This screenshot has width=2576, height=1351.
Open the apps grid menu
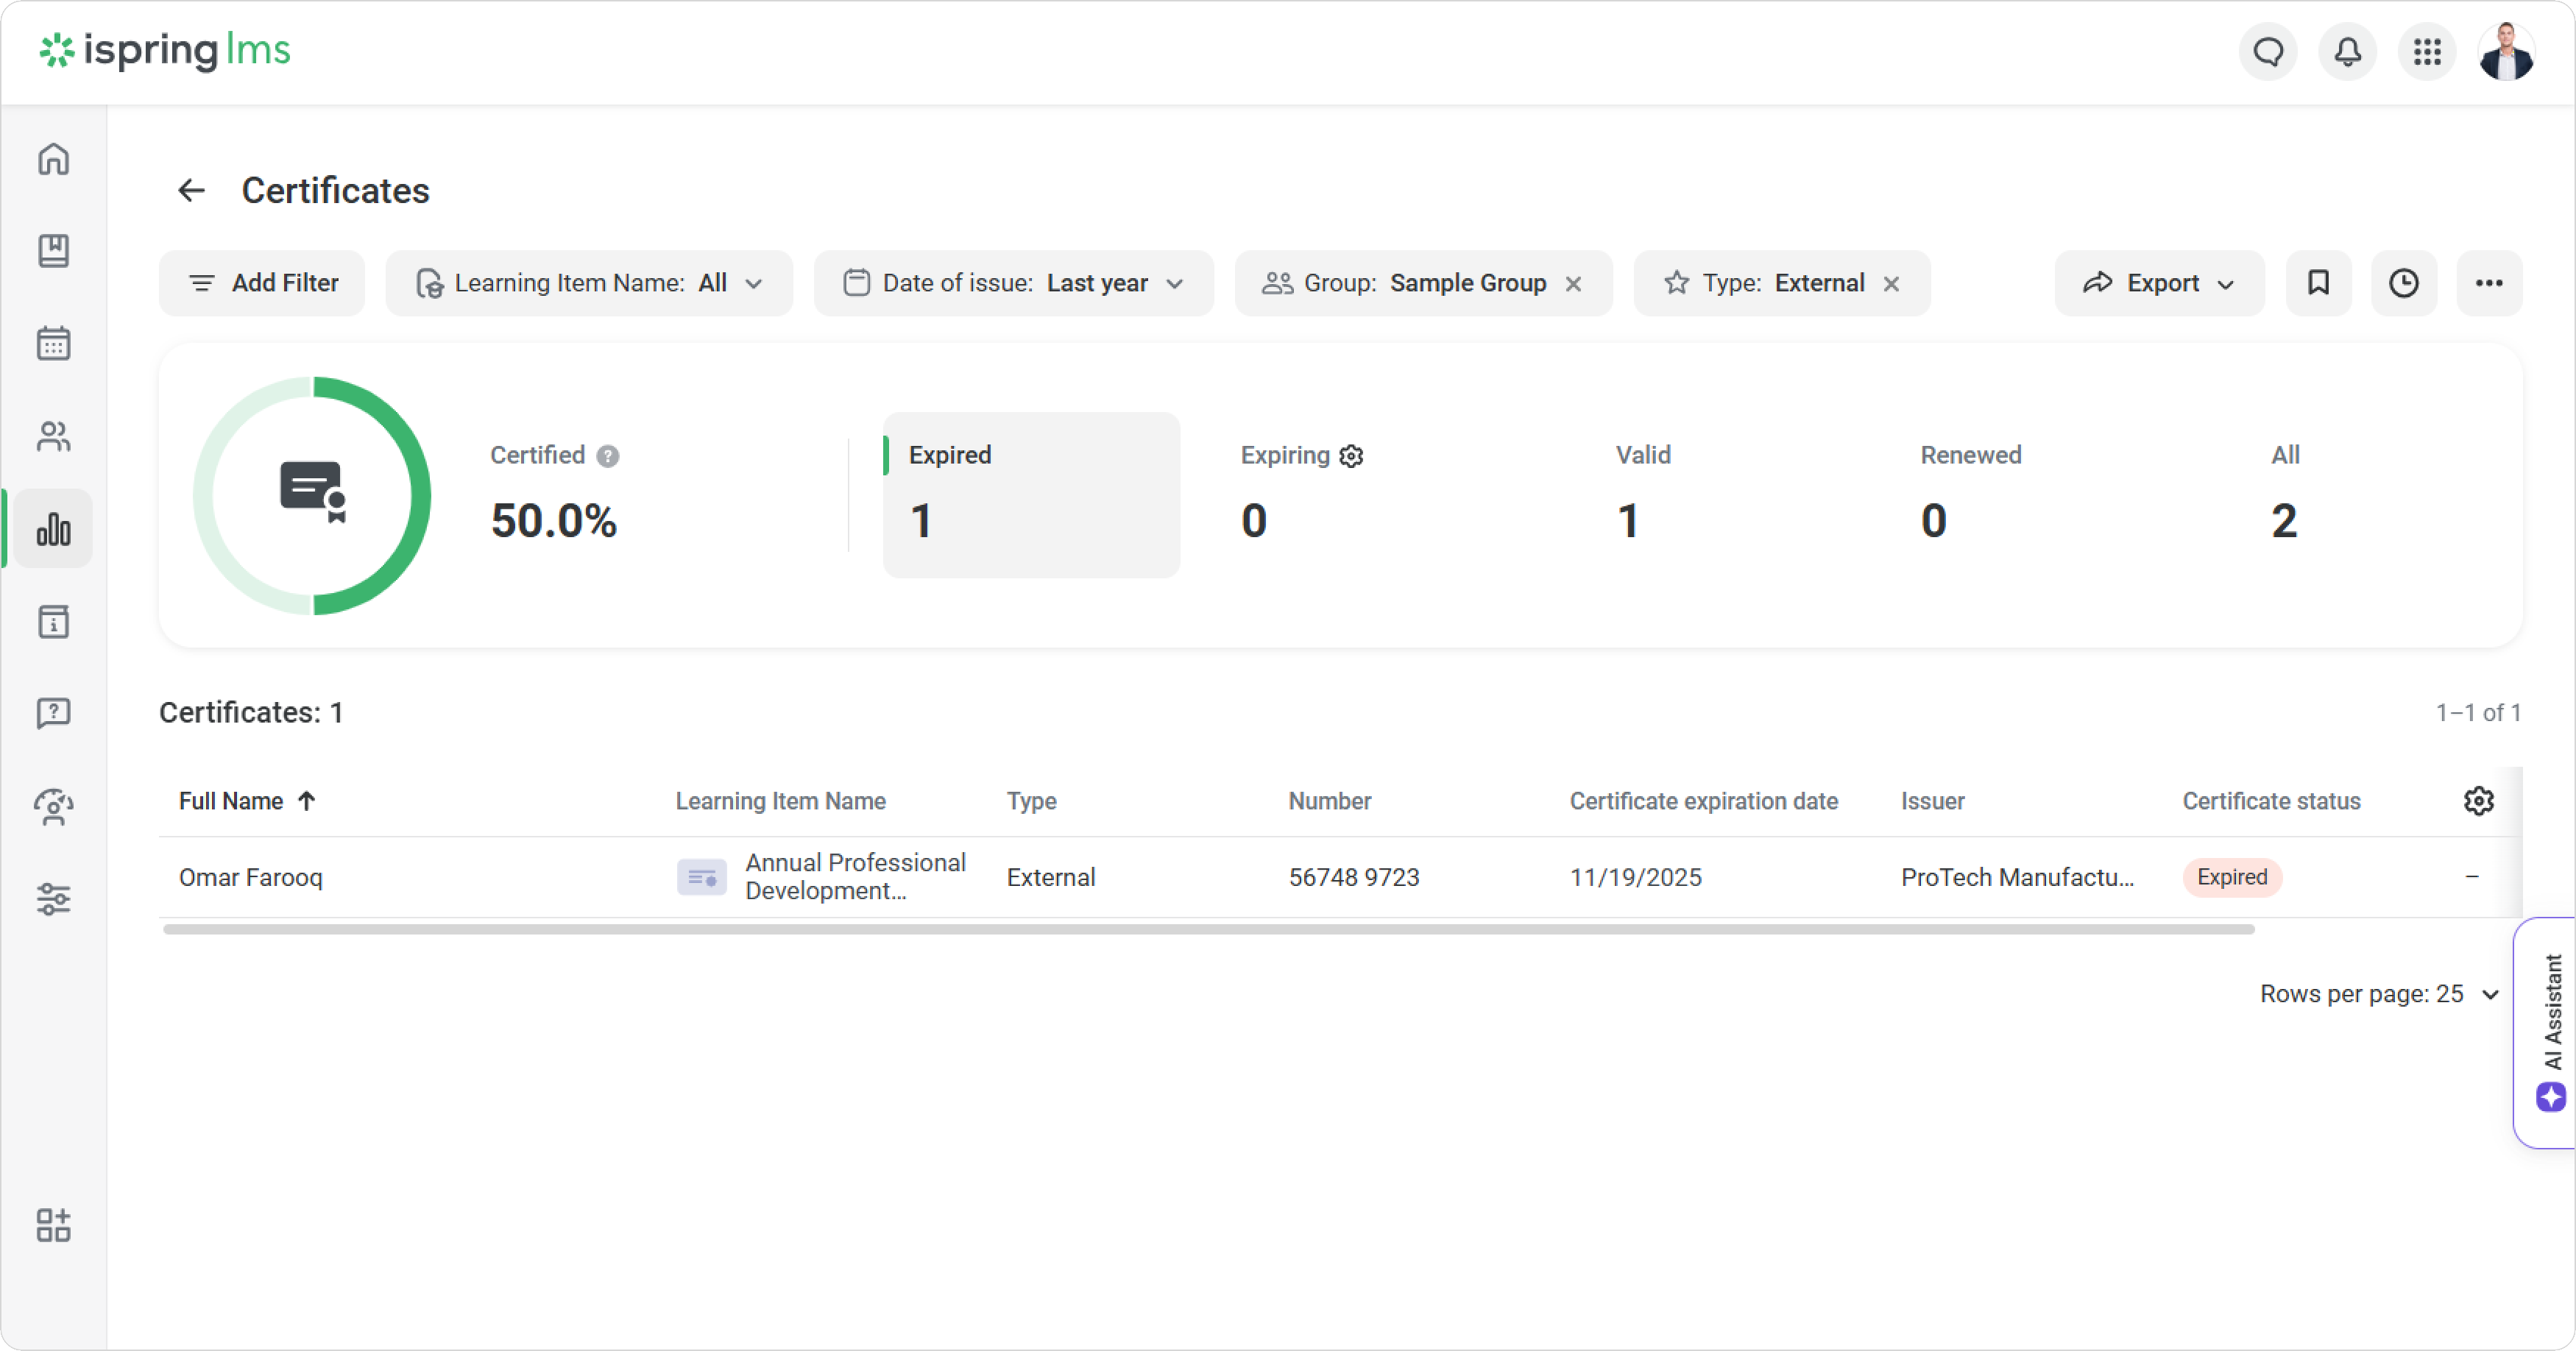[2427, 51]
